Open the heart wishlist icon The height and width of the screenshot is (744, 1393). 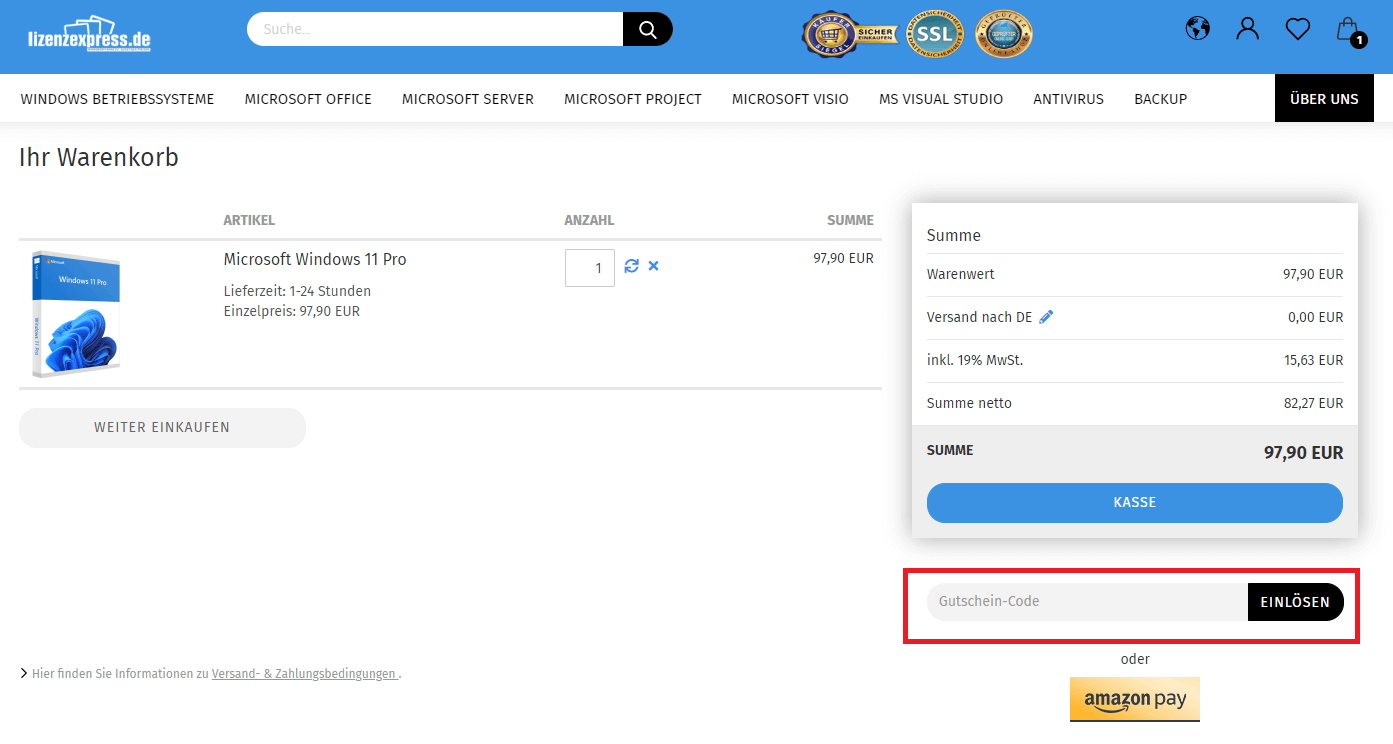tap(1298, 29)
